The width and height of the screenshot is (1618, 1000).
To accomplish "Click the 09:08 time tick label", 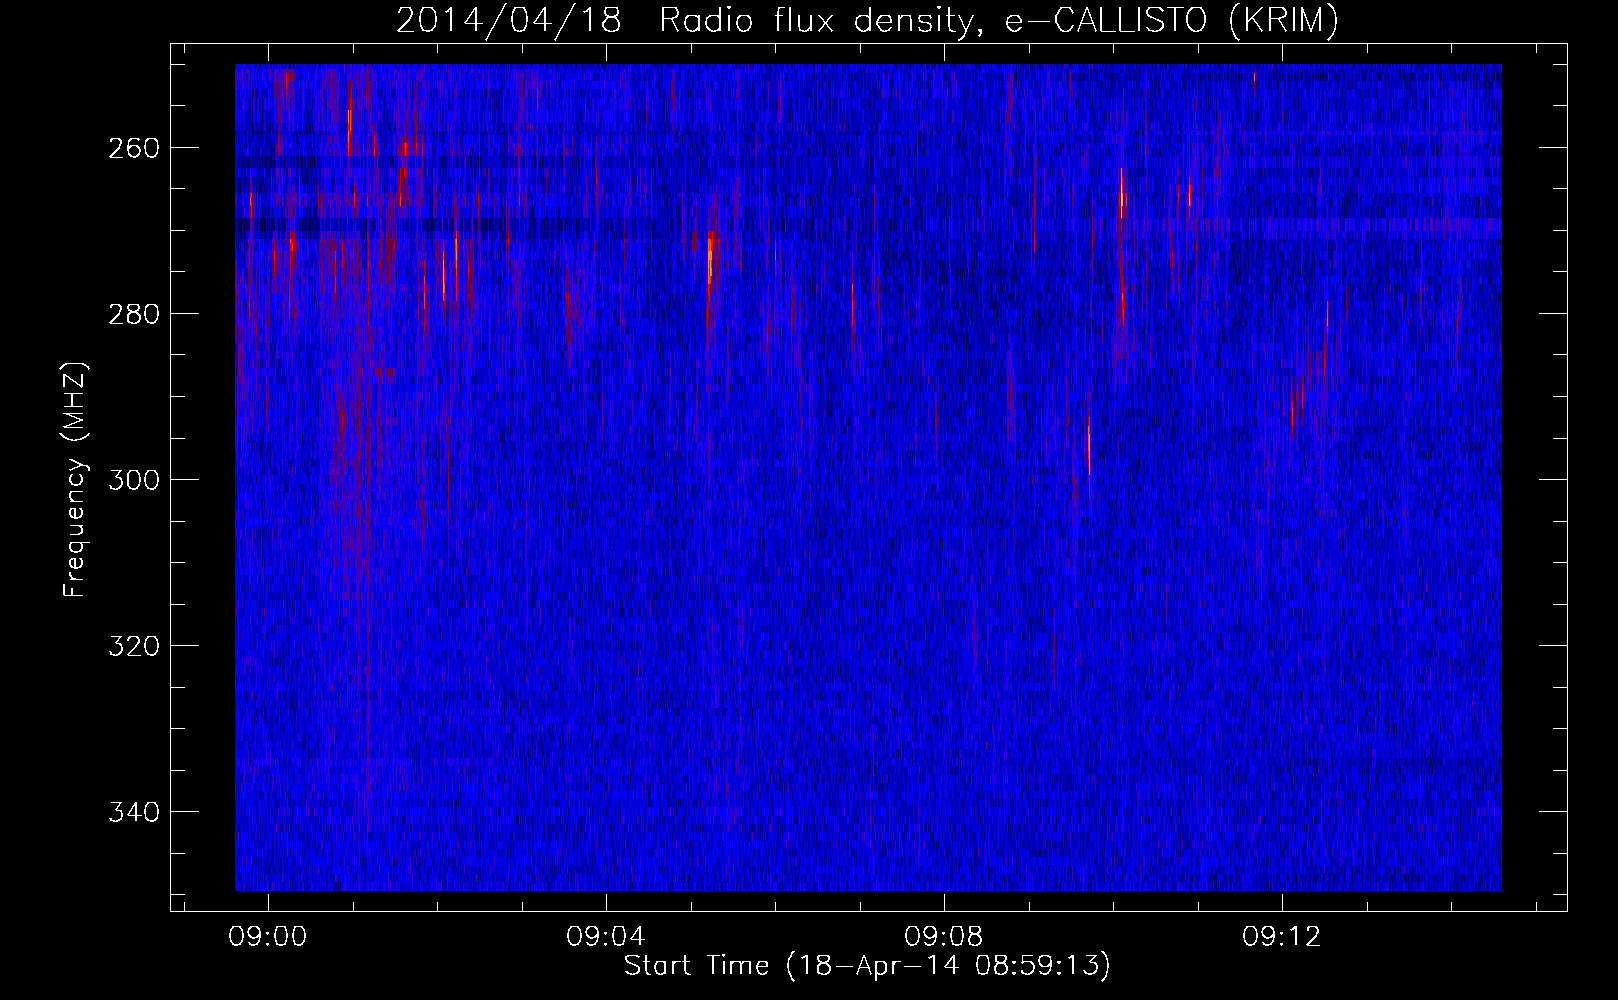I will tap(944, 937).
